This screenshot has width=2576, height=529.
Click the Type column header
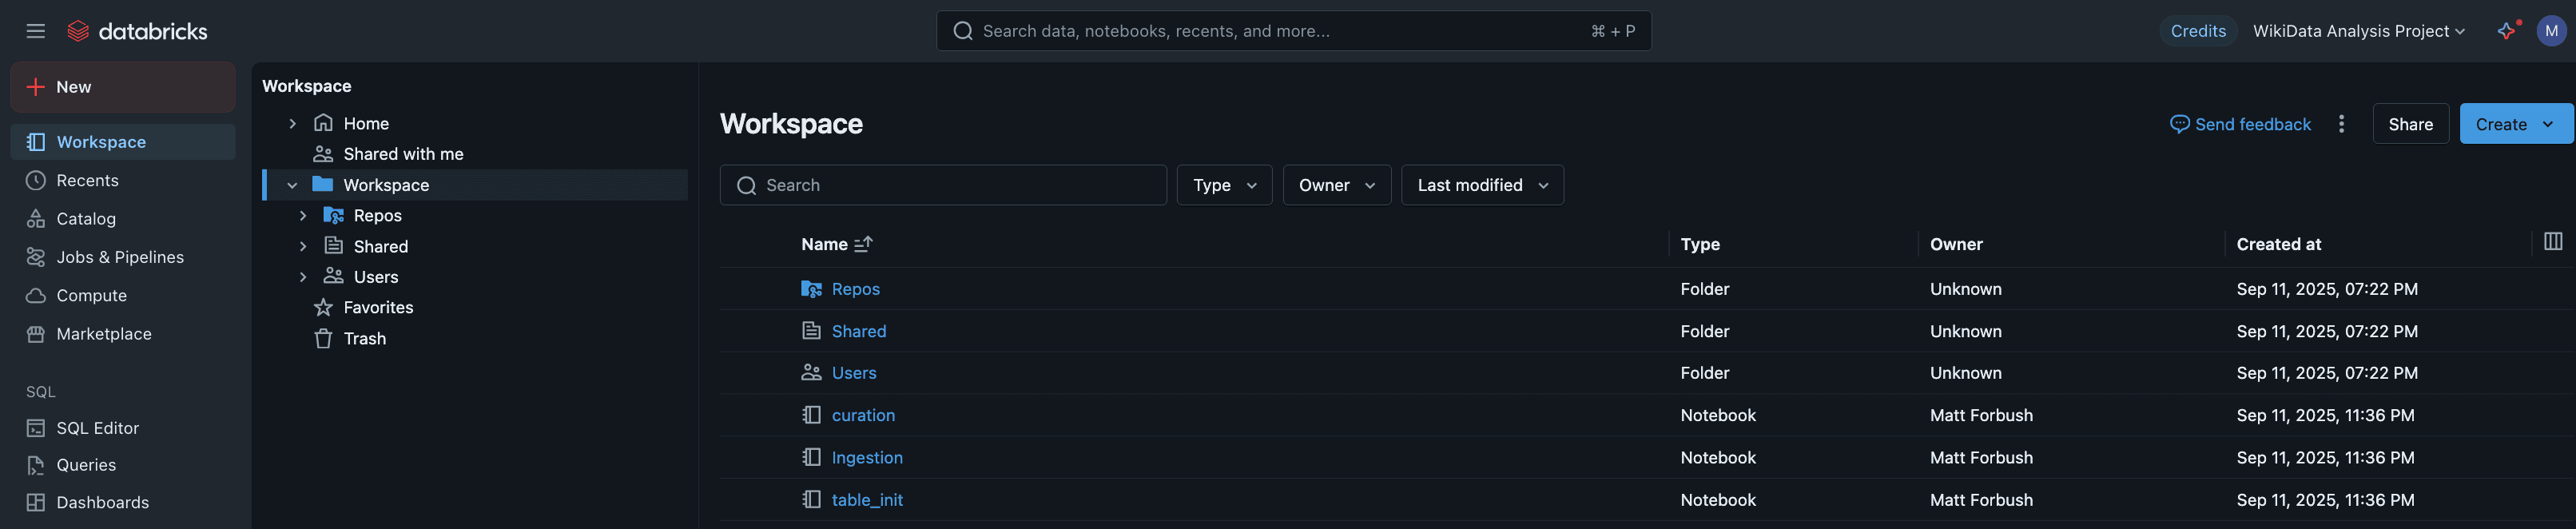coord(1700,244)
